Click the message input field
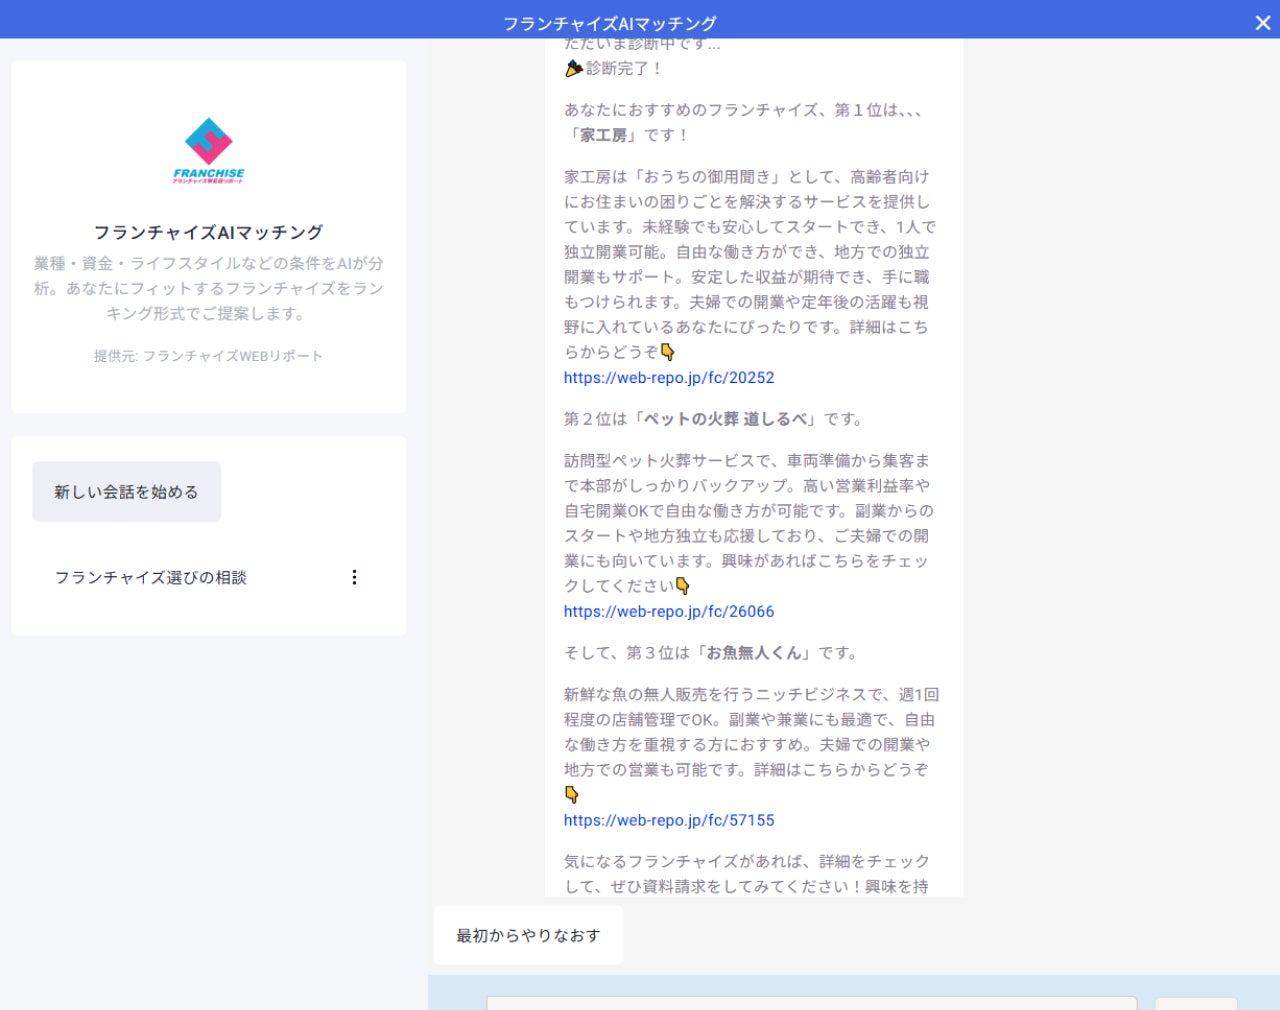Screen dimensions: 1280x1010 click(x=811, y=1002)
